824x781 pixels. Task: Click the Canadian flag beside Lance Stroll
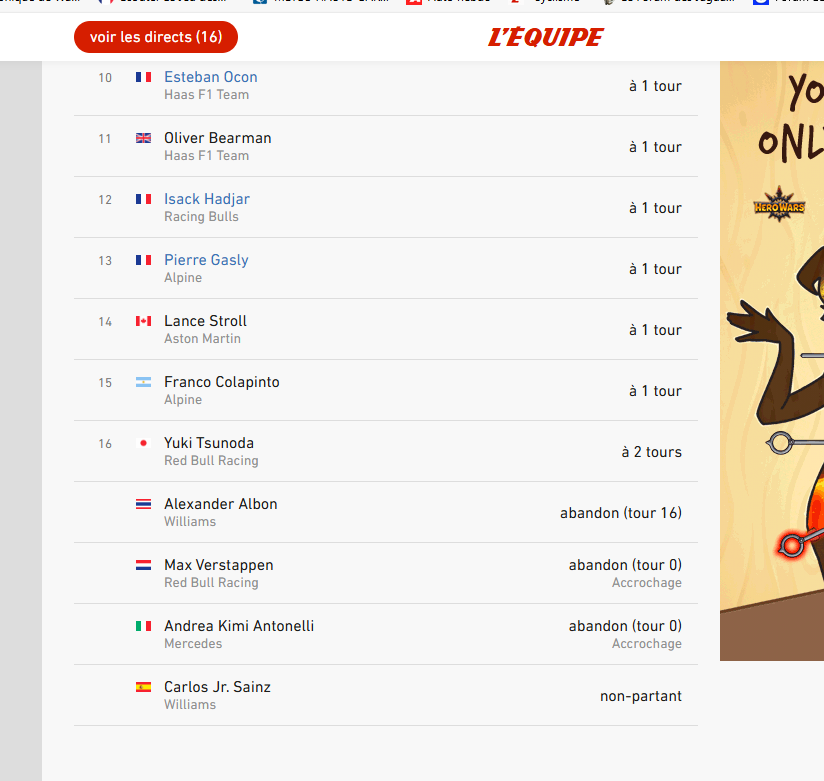(x=143, y=321)
